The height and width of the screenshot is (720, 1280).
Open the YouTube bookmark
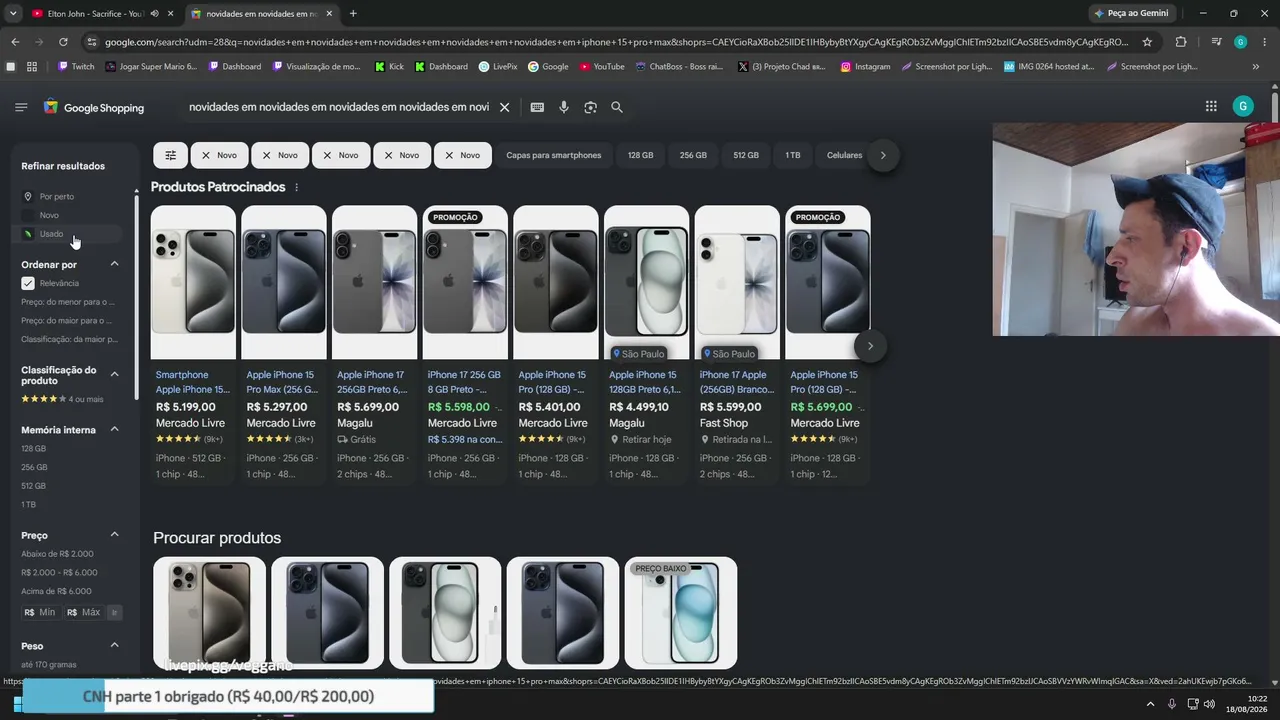602,67
